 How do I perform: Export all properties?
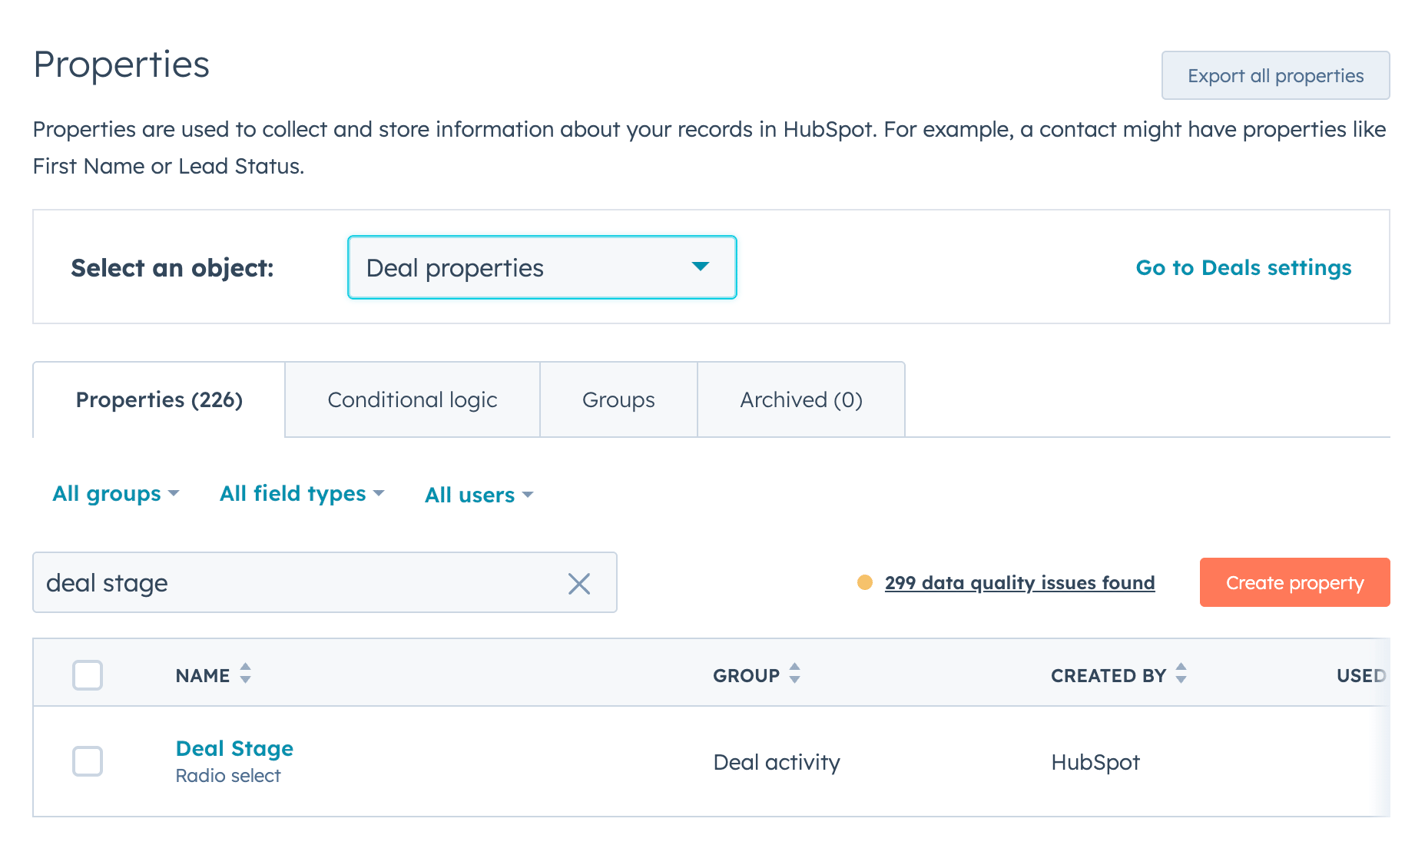point(1275,75)
